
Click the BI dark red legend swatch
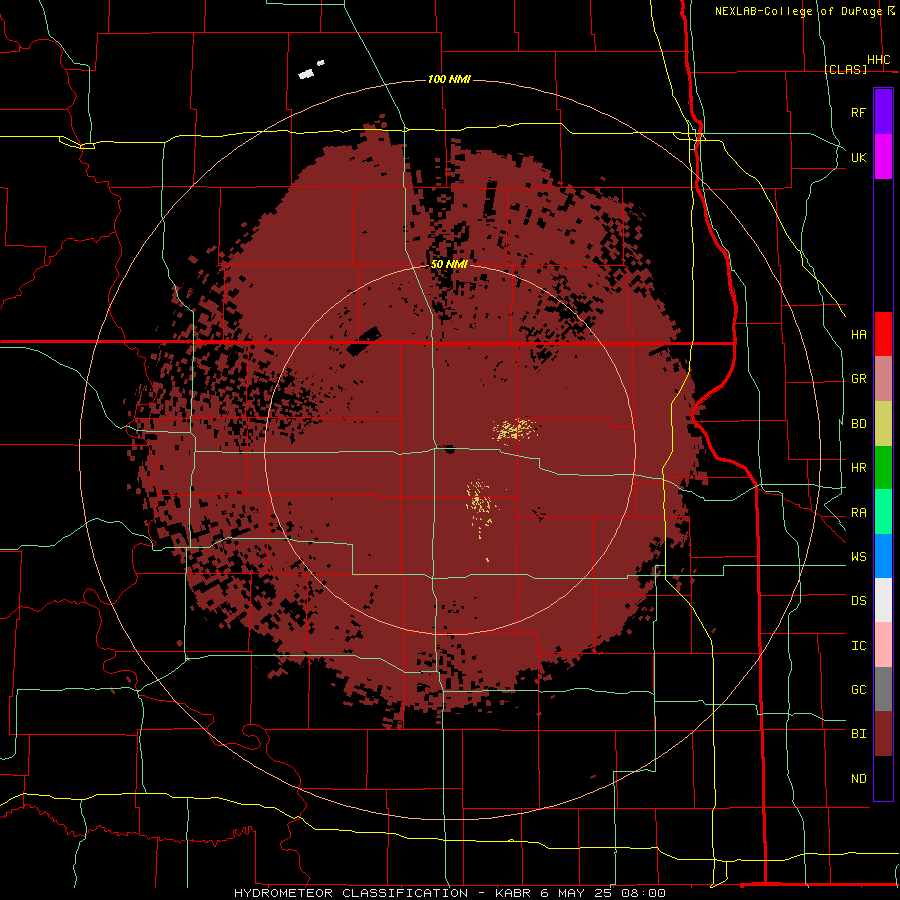[x=883, y=734]
